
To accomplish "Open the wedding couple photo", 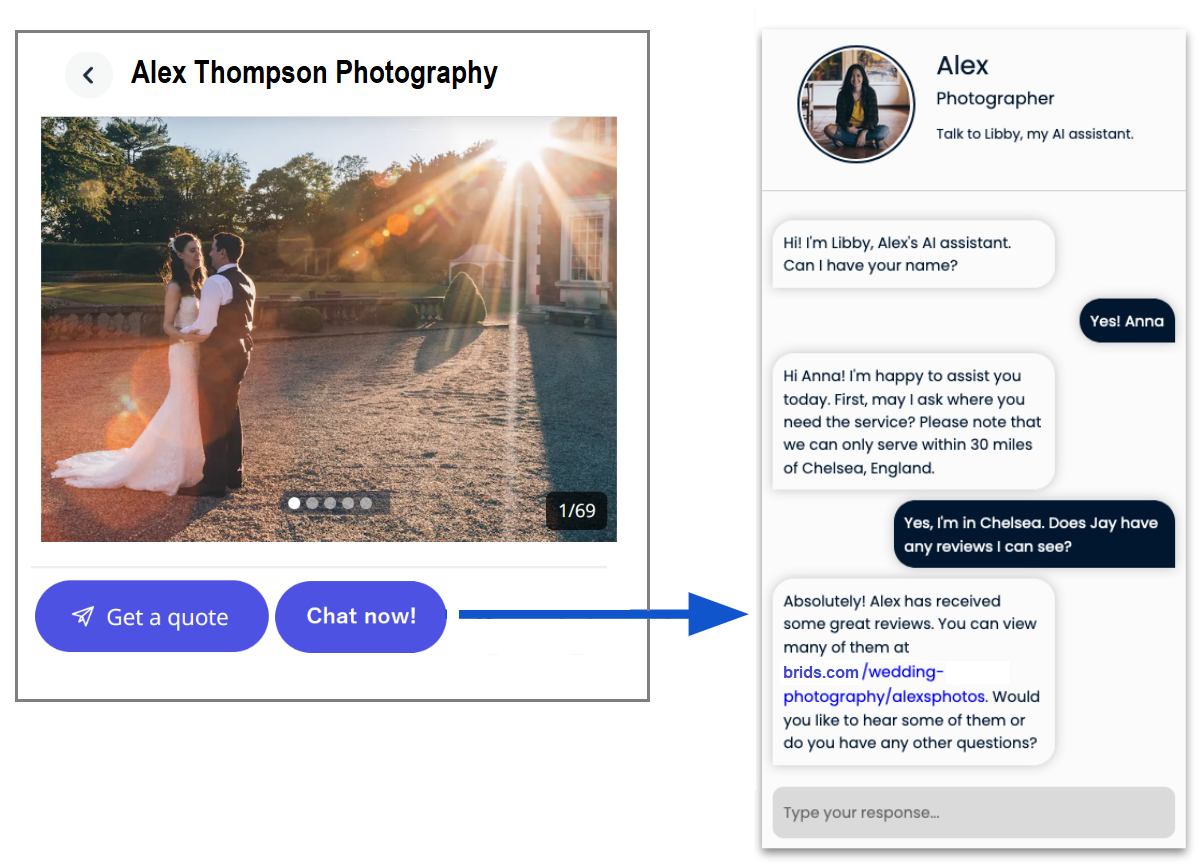I will 329,329.
